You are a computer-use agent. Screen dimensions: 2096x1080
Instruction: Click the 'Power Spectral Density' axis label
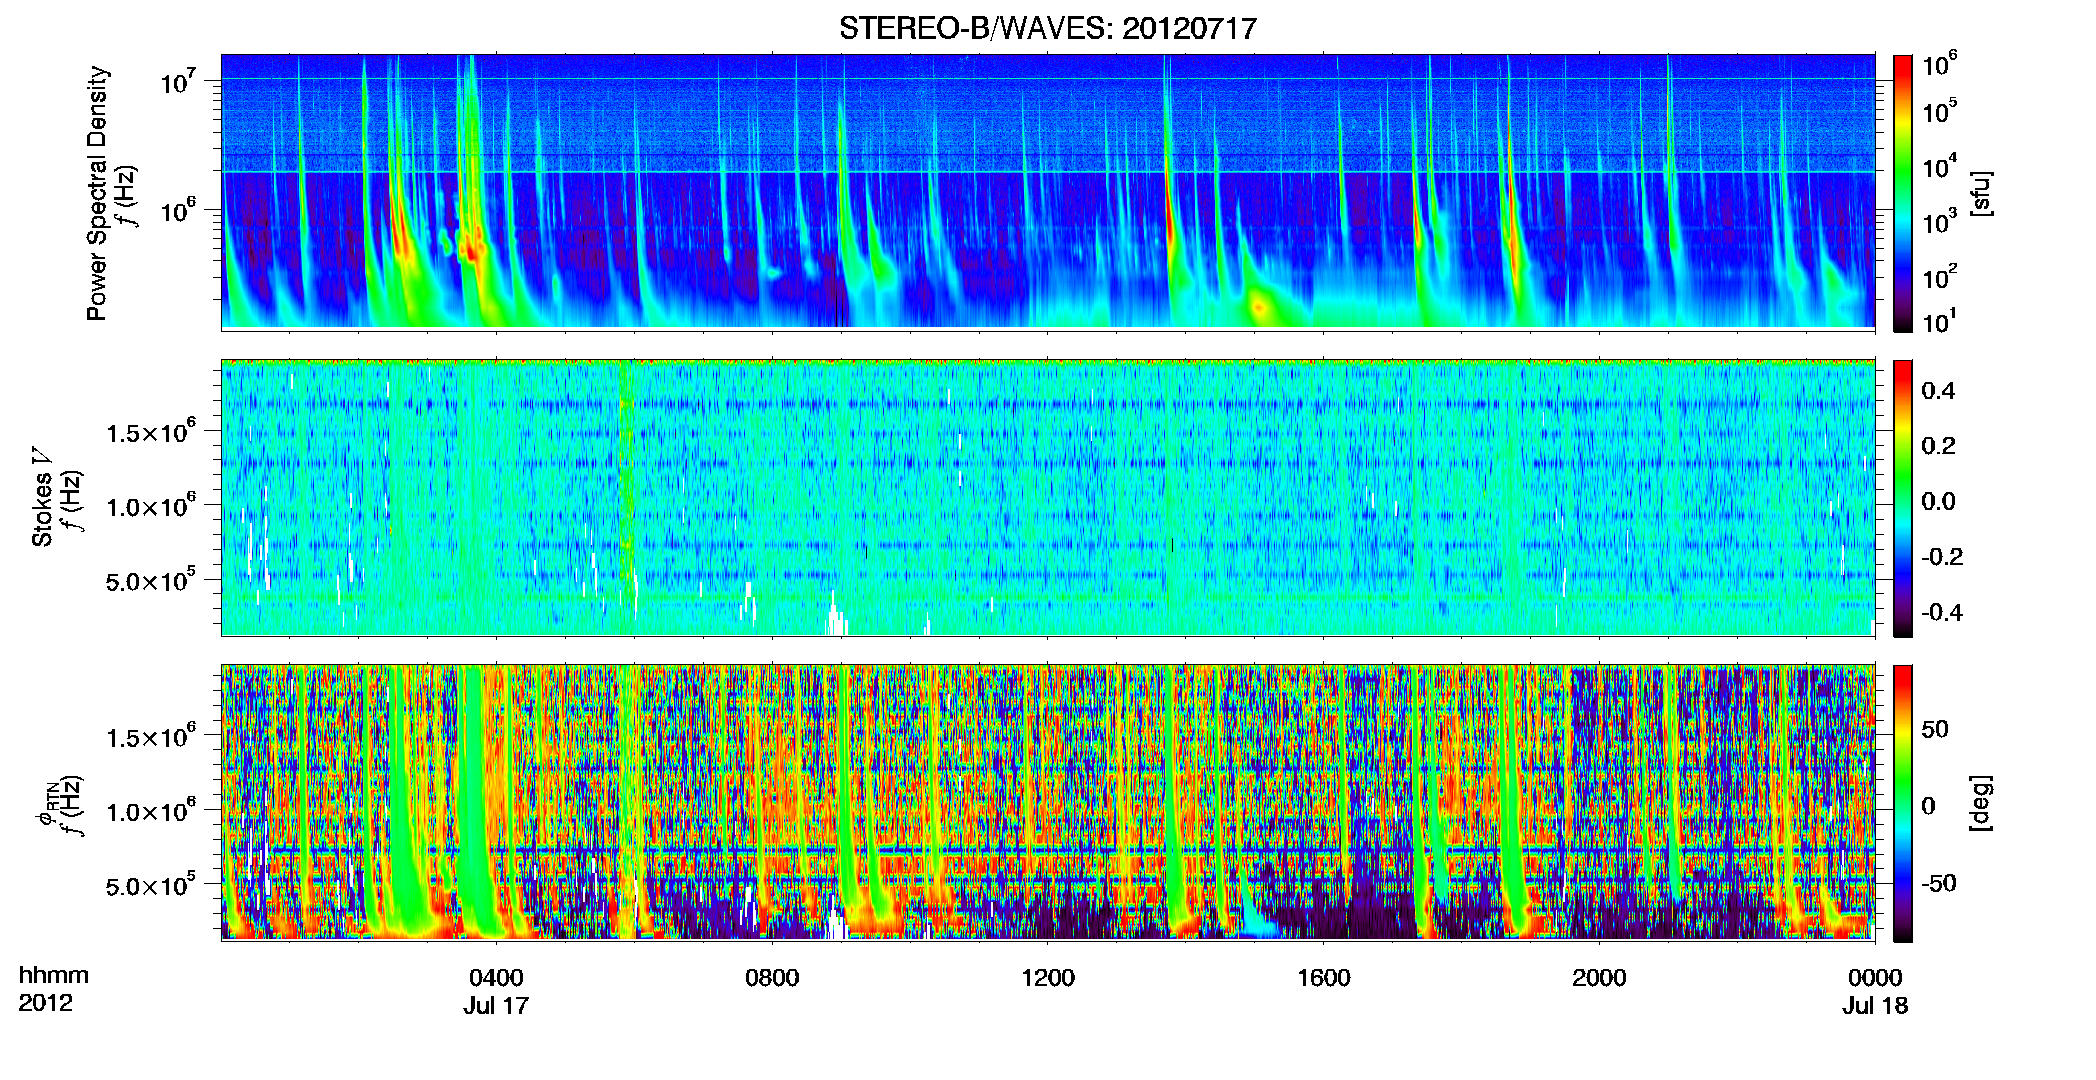coord(97,193)
